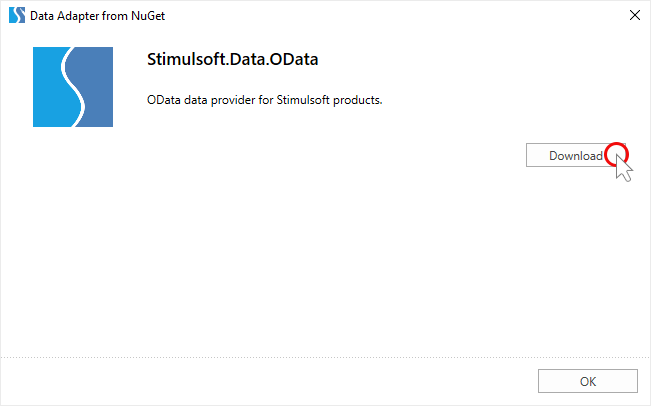Image resolution: width=652 pixels, height=406 pixels.
Task: Click the darker blue half of logo
Action: coord(96,87)
